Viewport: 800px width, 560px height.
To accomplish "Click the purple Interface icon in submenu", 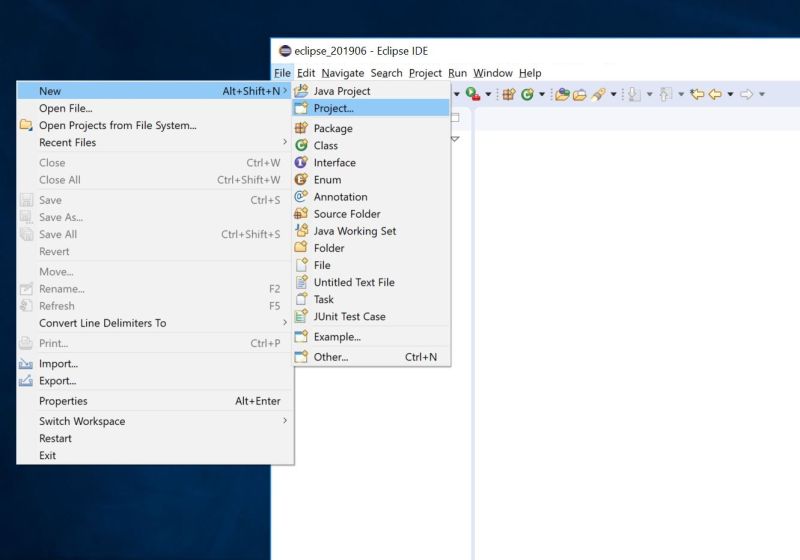I will pos(301,162).
